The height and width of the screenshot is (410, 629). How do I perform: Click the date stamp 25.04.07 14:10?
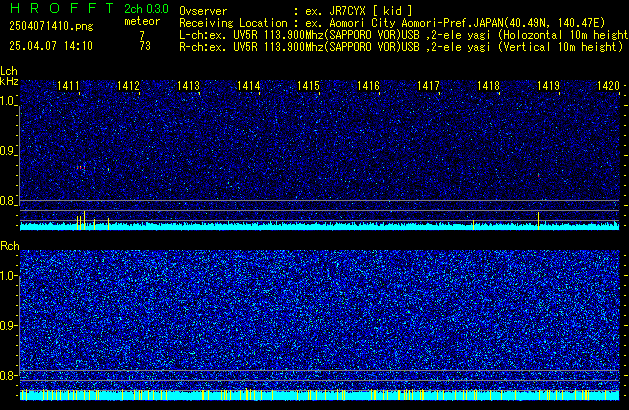51,46
